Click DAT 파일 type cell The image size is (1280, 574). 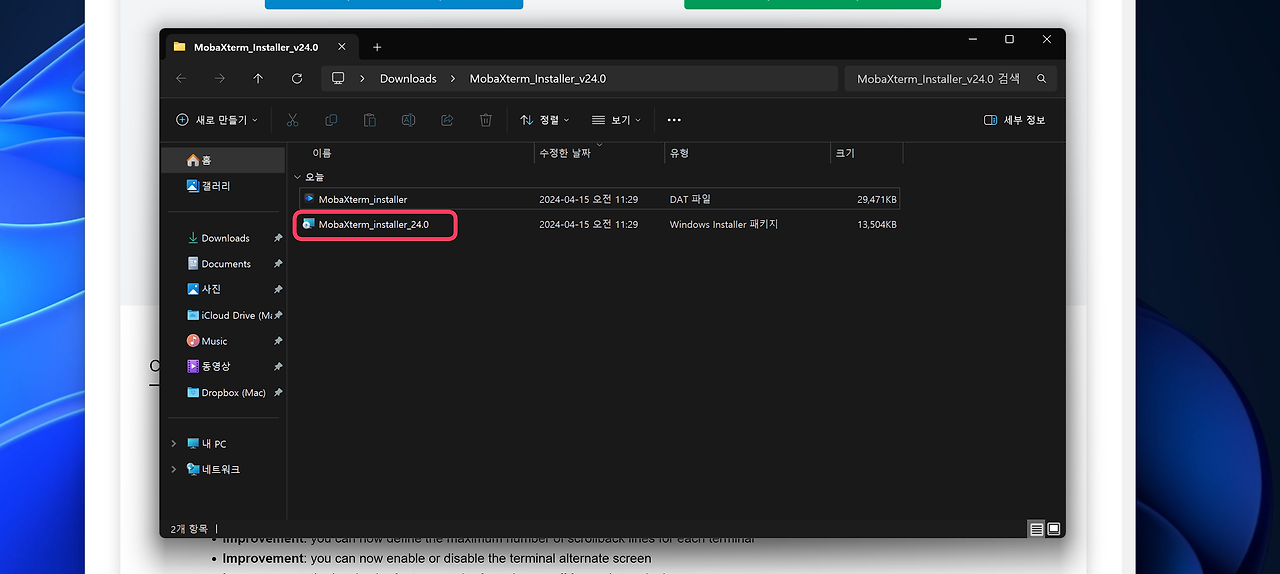coord(690,199)
